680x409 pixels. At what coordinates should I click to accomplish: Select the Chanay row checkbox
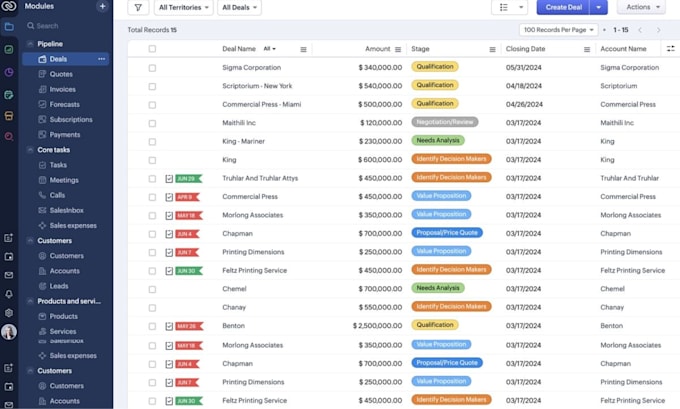[152, 308]
